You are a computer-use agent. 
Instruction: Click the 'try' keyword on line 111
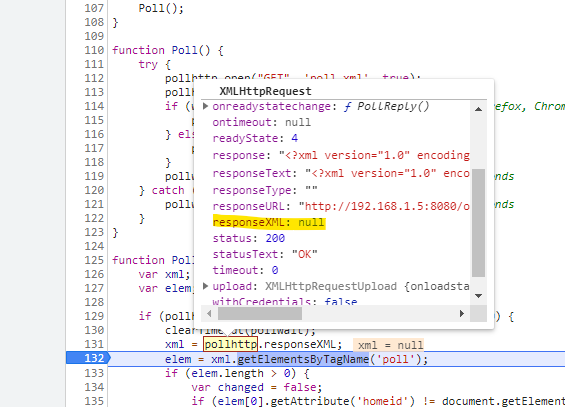[148, 64]
